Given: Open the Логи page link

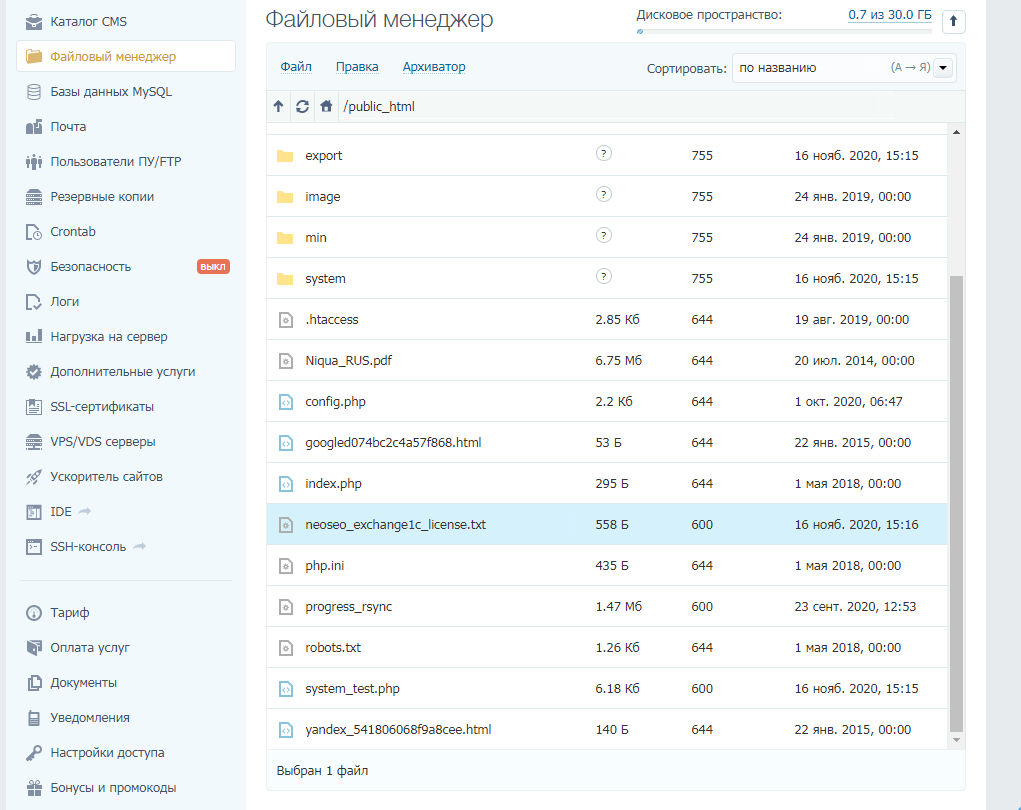Looking at the screenshot, I should (x=65, y=302).
